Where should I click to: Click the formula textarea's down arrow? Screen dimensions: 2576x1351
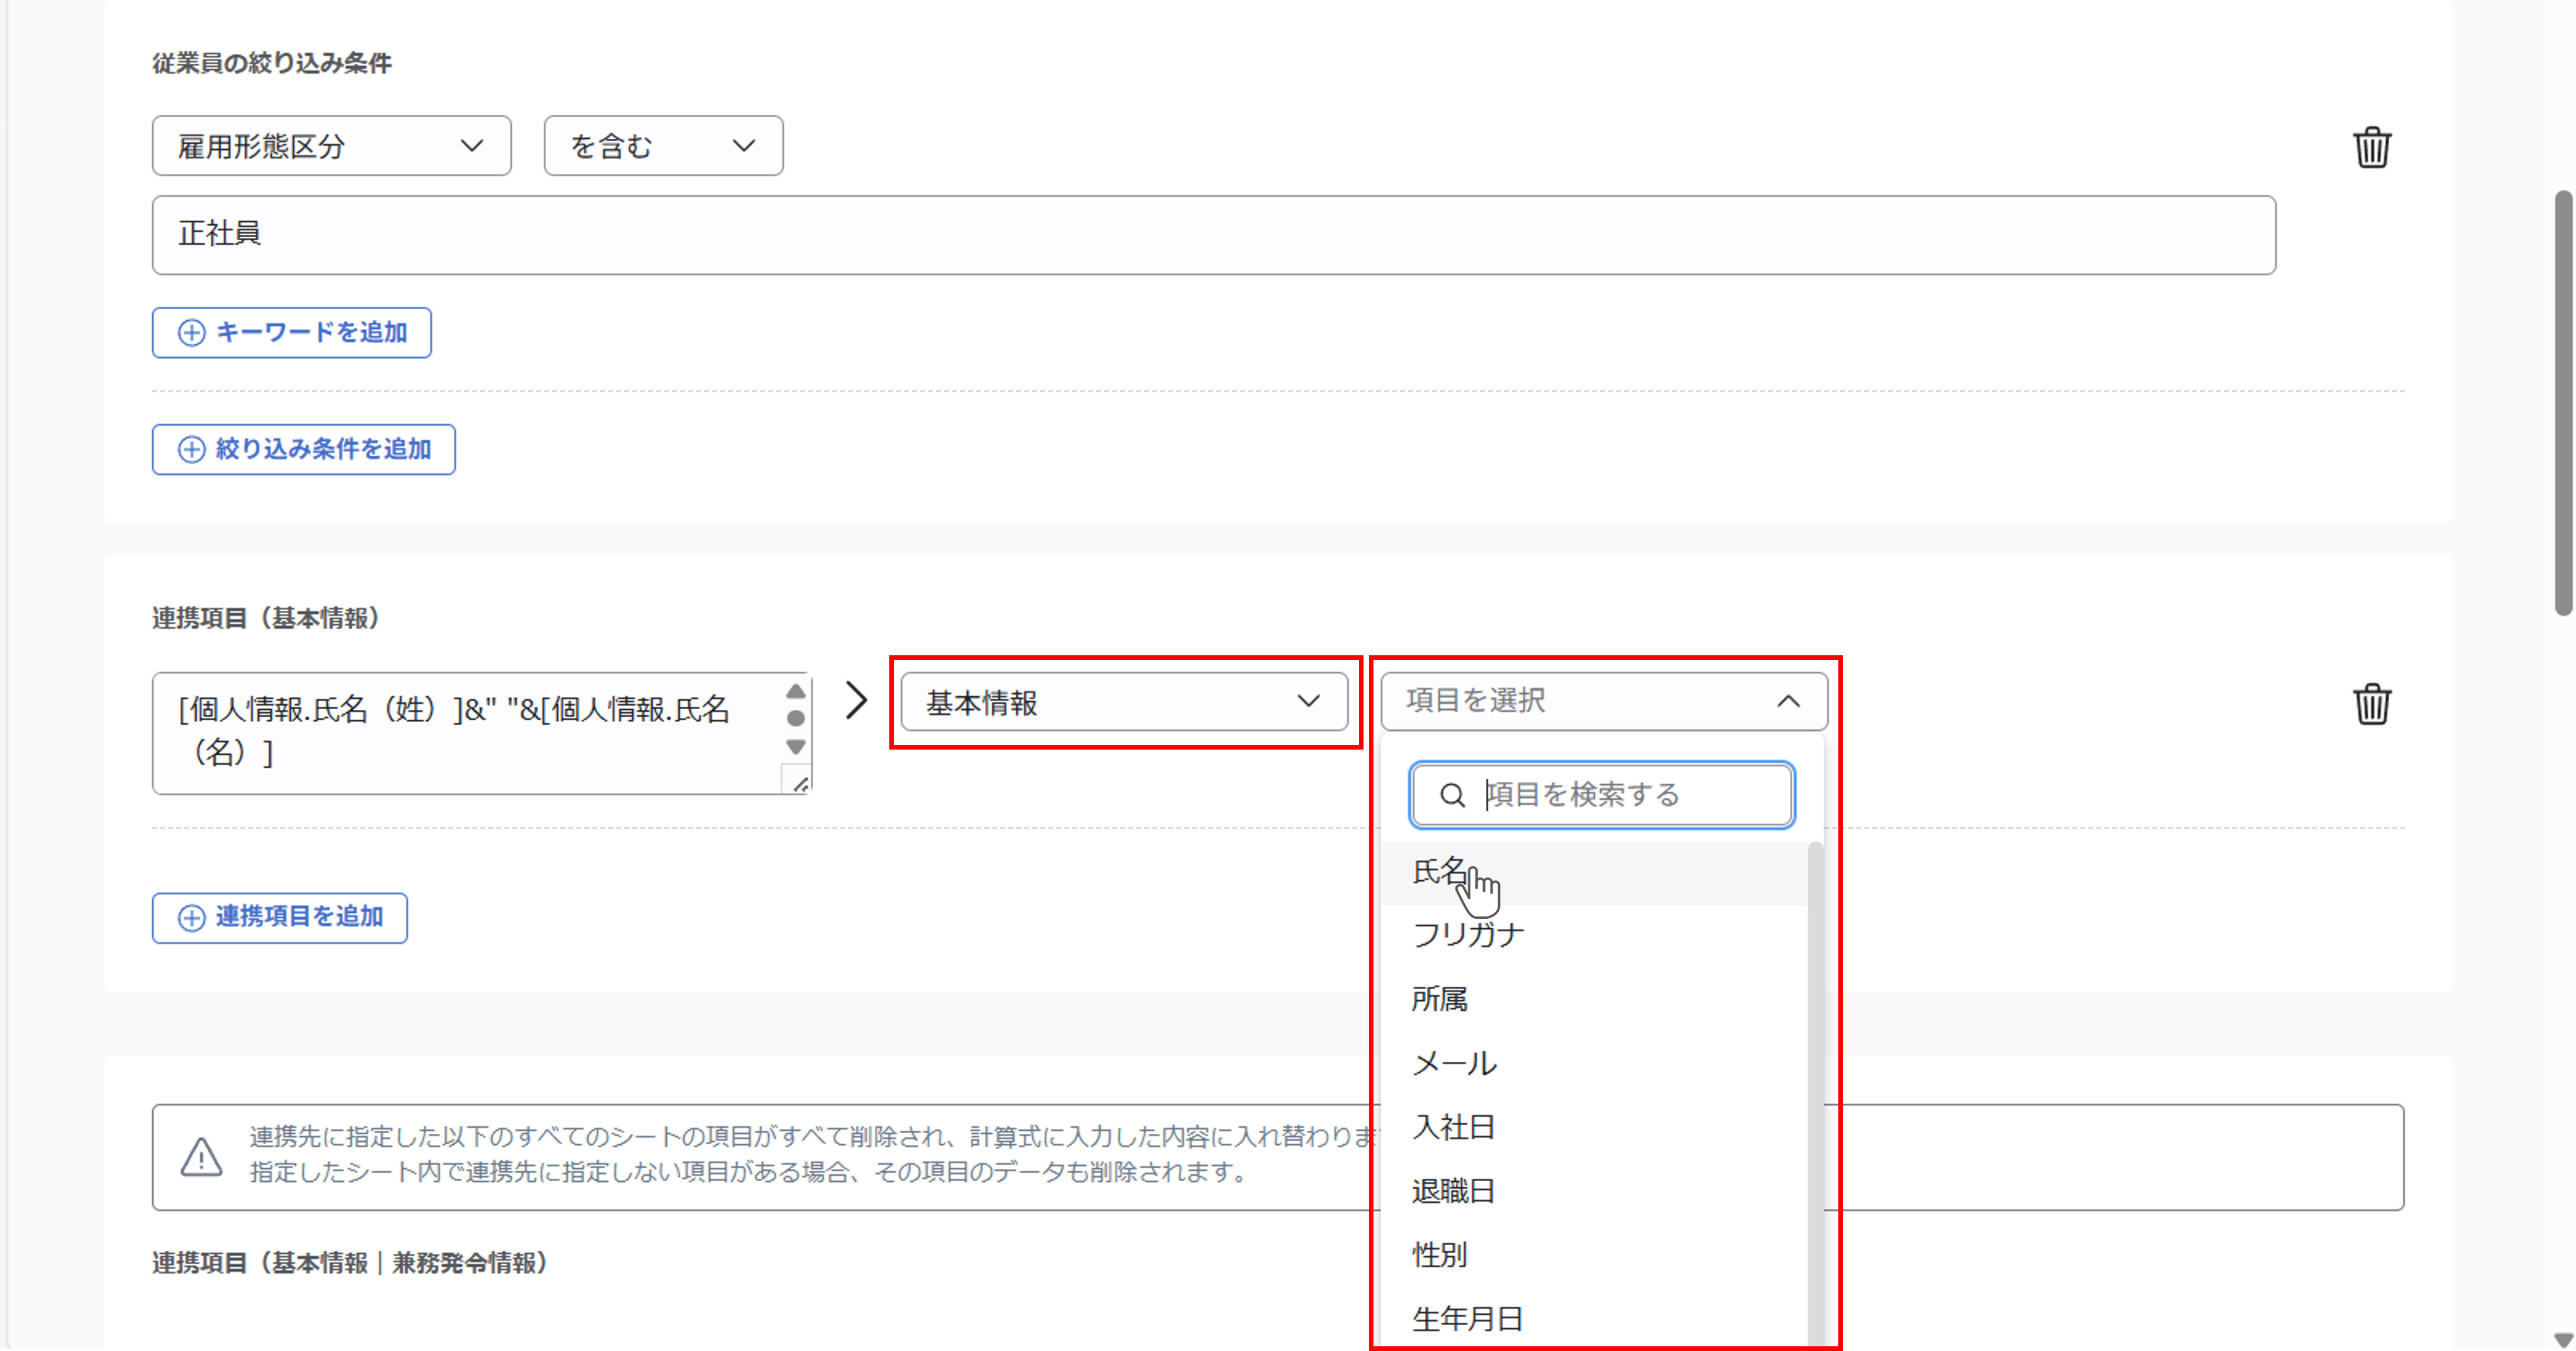[796, 746]
